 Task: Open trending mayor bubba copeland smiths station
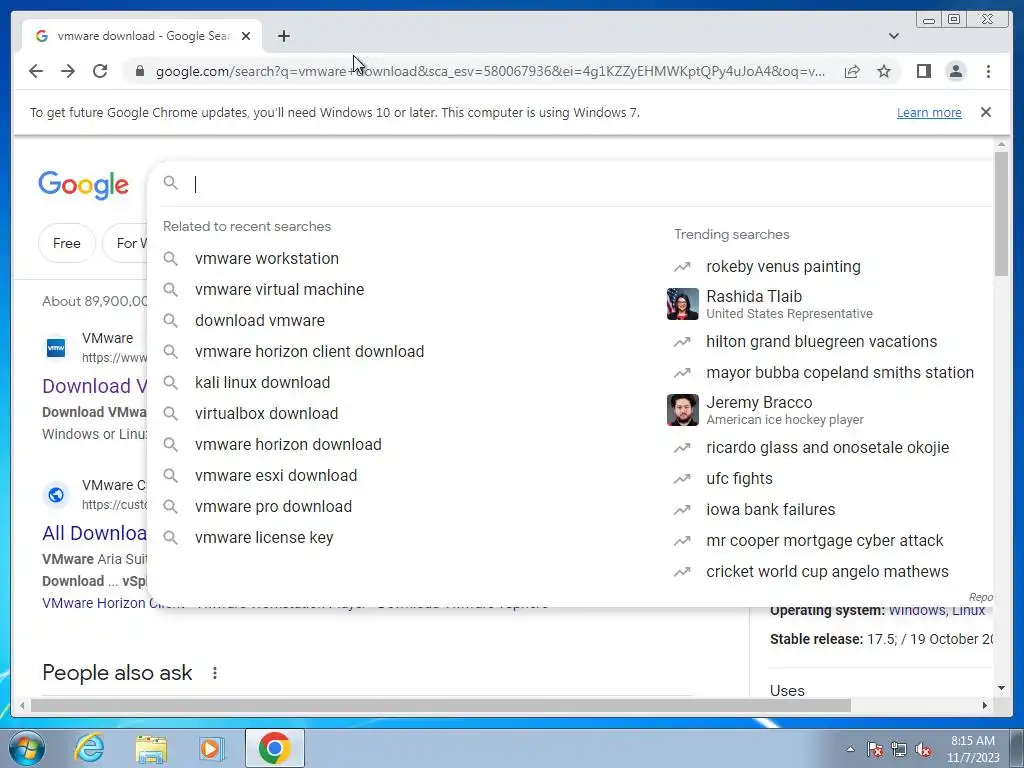click(x=840, y=372)
